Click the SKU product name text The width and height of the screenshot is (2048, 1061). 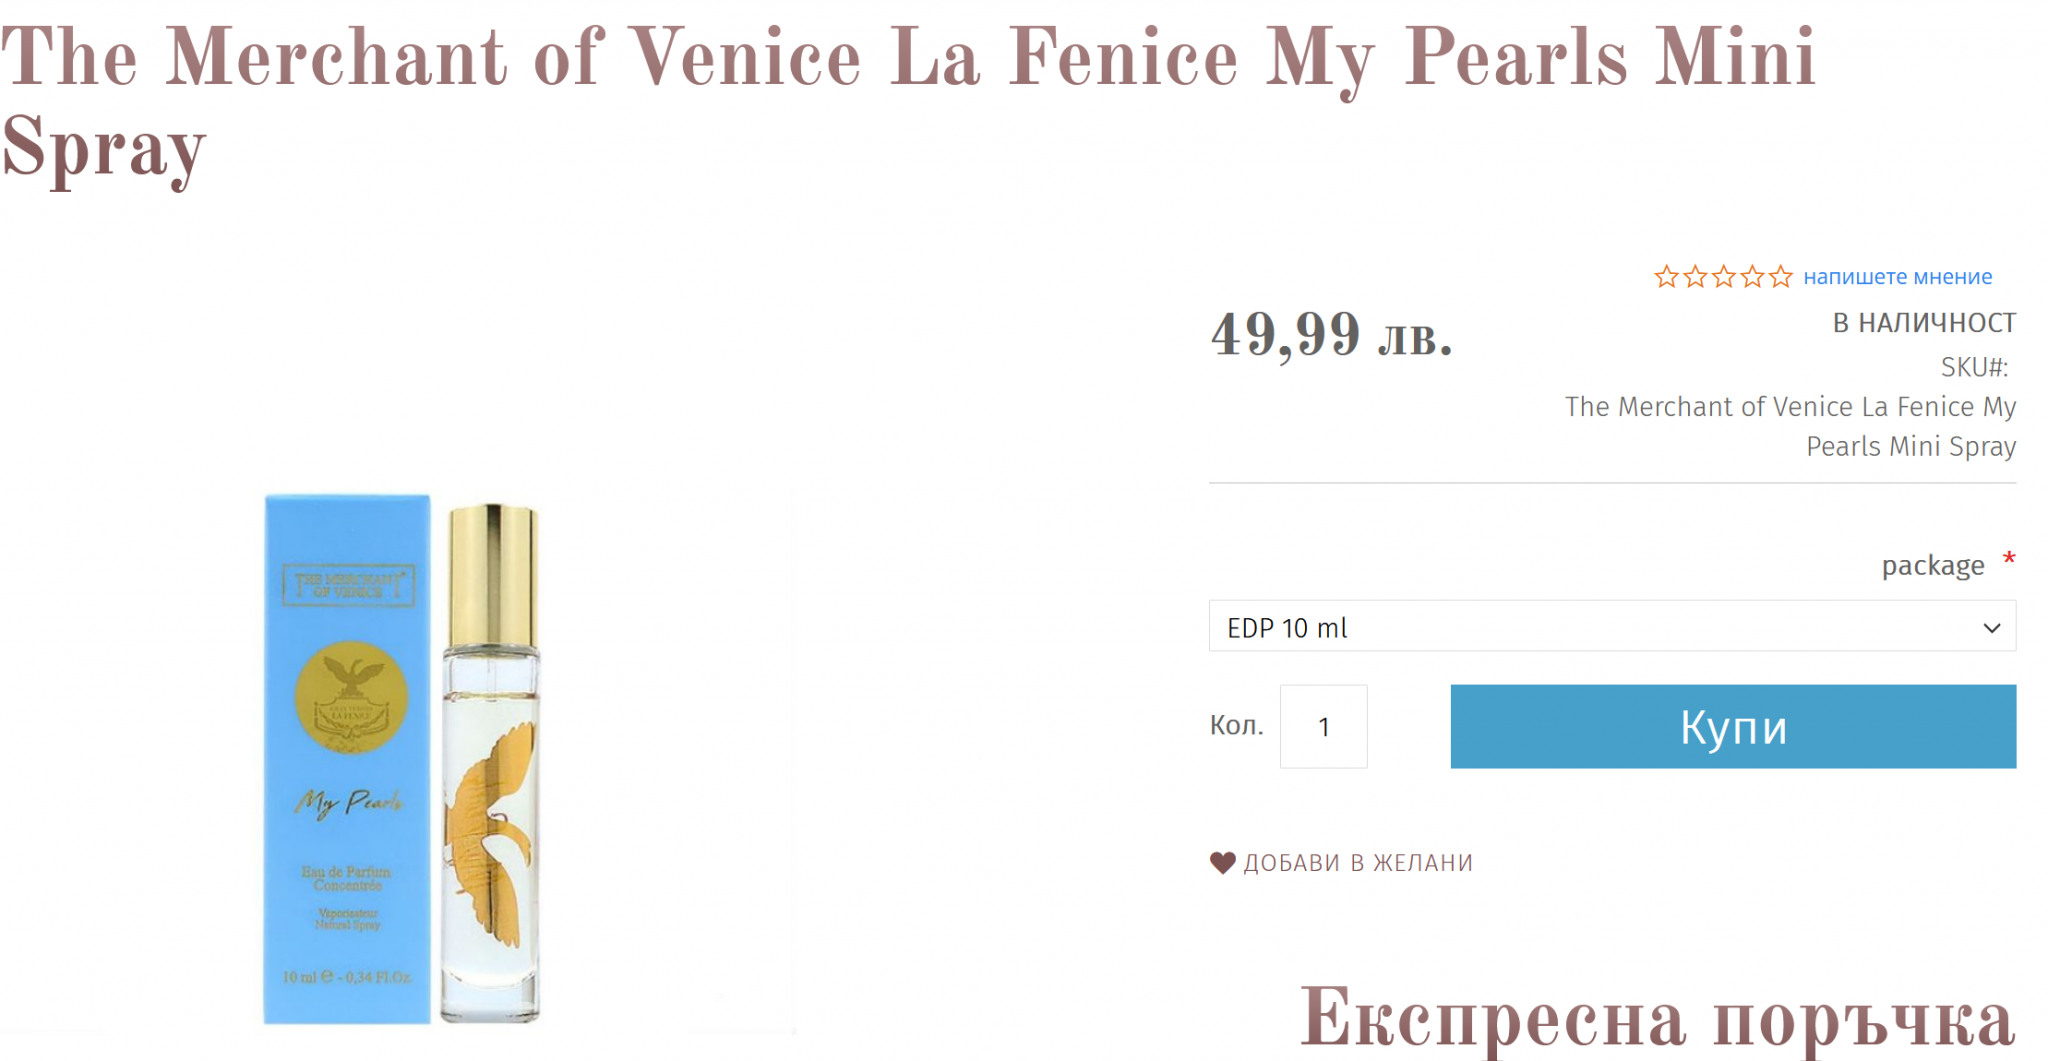[1790, 426]
